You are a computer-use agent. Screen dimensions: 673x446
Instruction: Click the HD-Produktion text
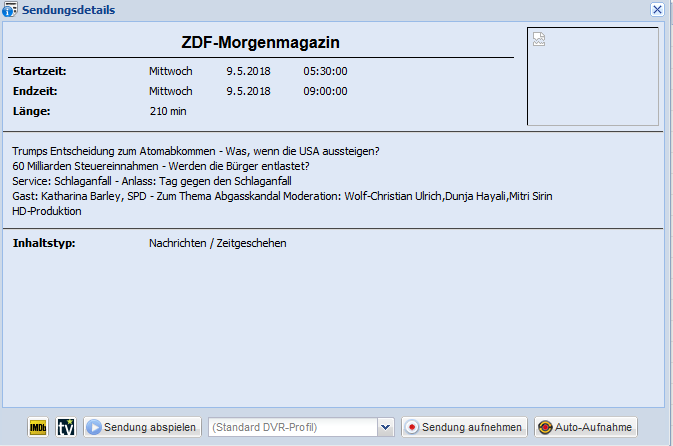point(47,211)
